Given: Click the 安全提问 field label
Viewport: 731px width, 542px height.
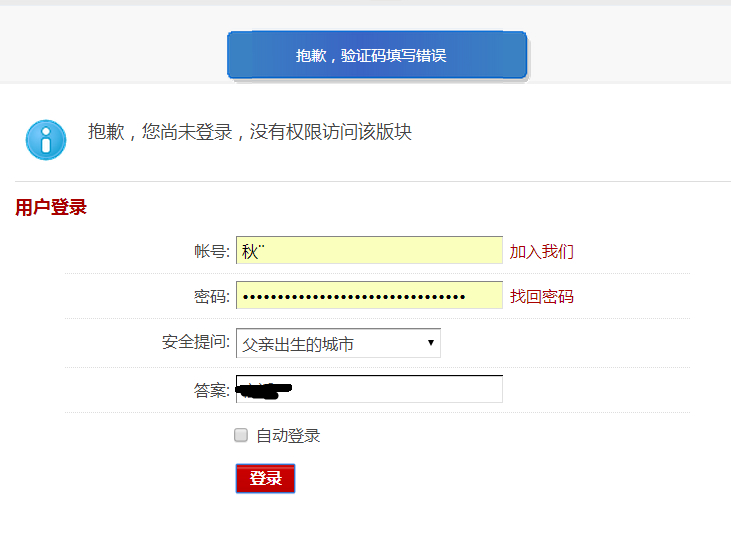Looking at the screenshot, I should pos(196,343).
